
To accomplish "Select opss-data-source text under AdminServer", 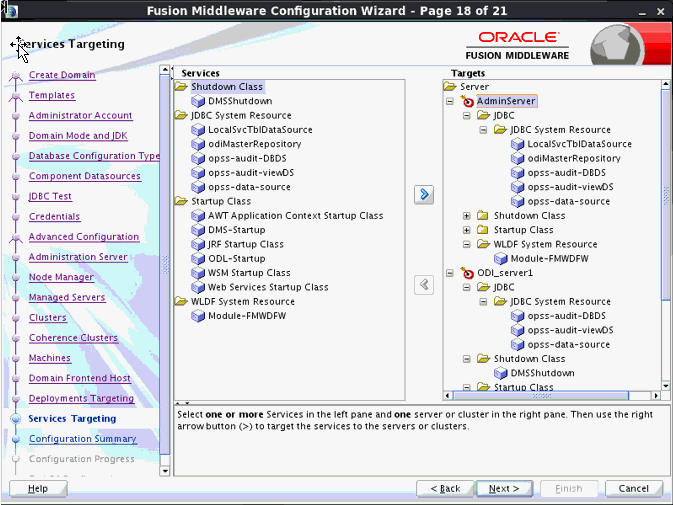I will pos(569,202).
